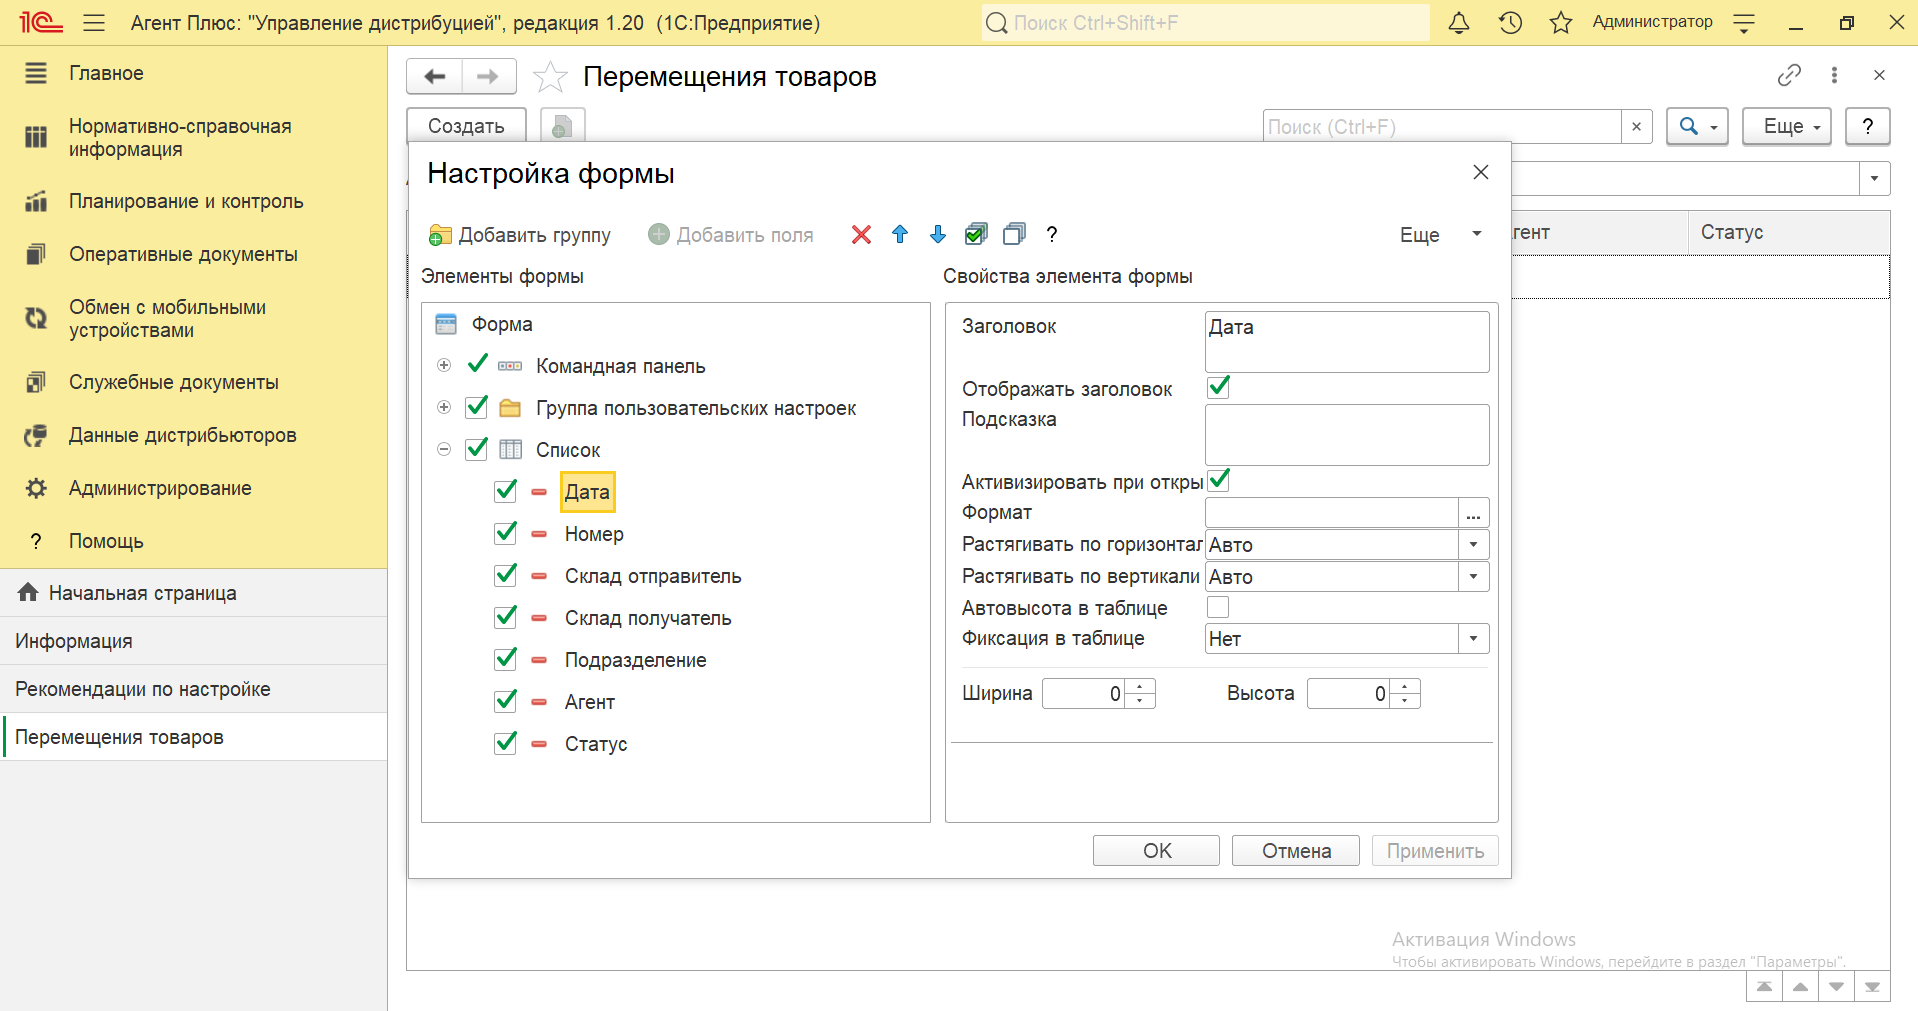Viewport: 1918px width, 1011px height.
Task: Open Главное section in sidebar
Action: pos(107,73)
